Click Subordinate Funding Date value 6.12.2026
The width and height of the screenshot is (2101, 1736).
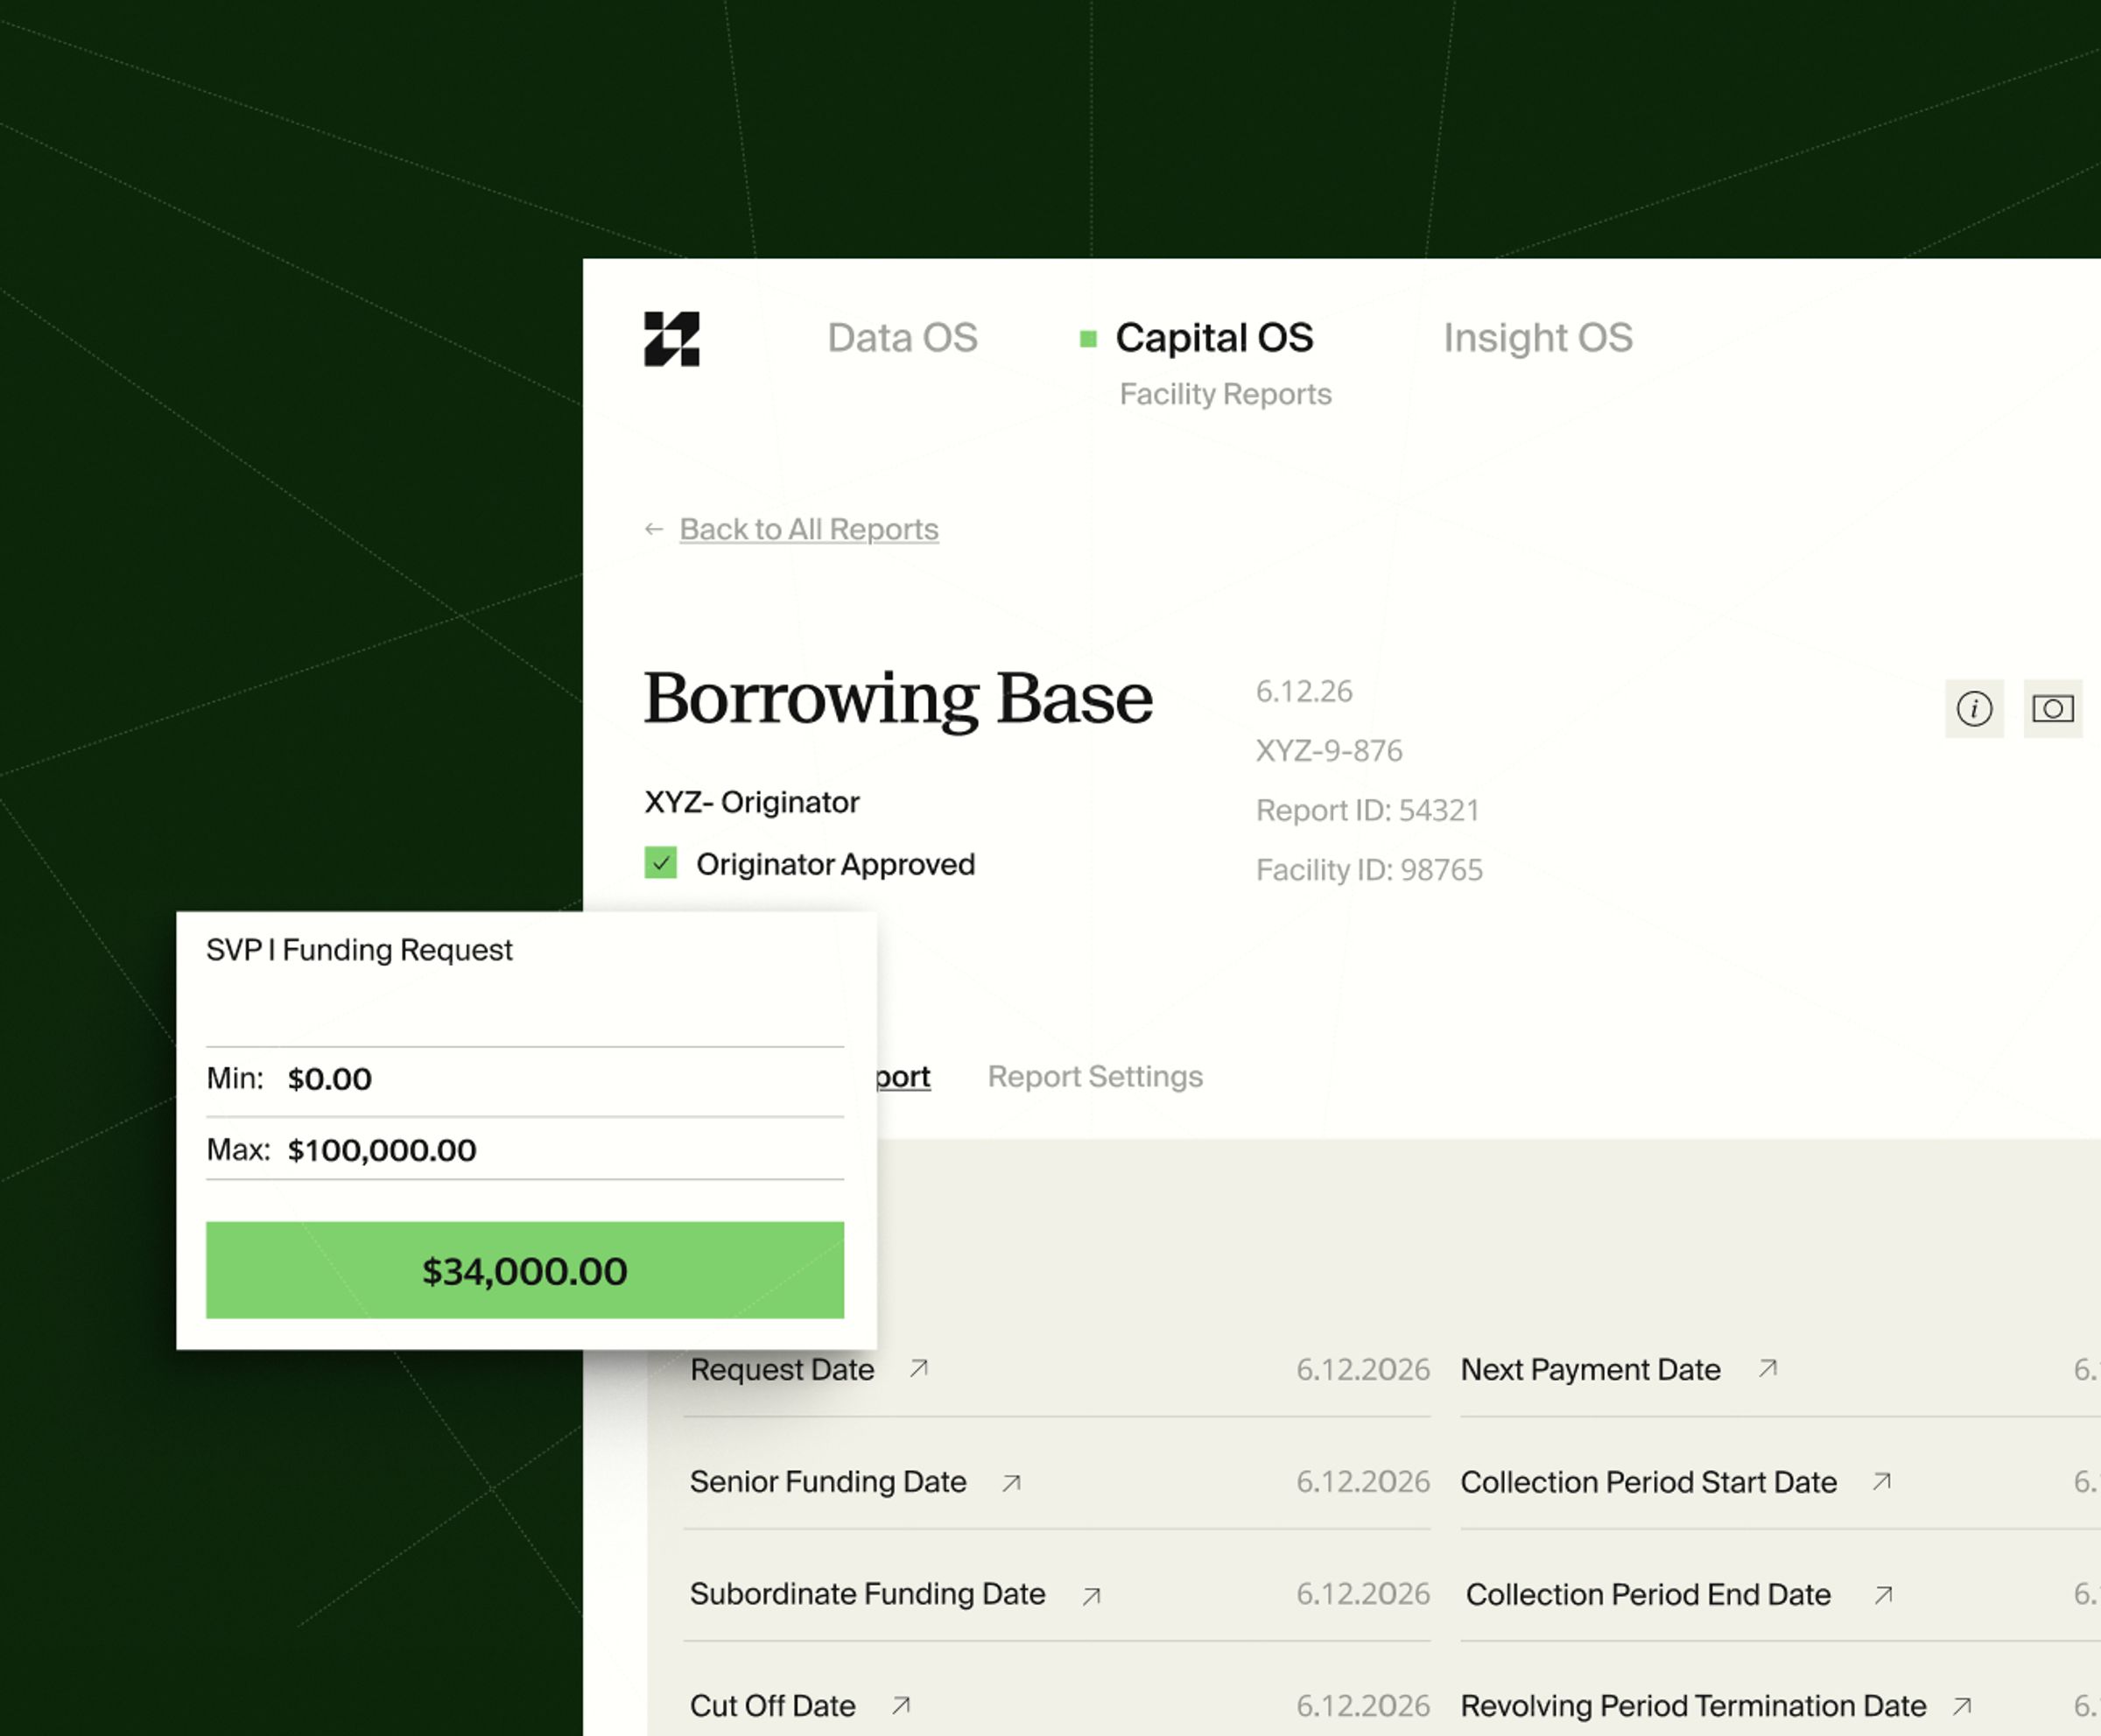pos(1363,1593)
